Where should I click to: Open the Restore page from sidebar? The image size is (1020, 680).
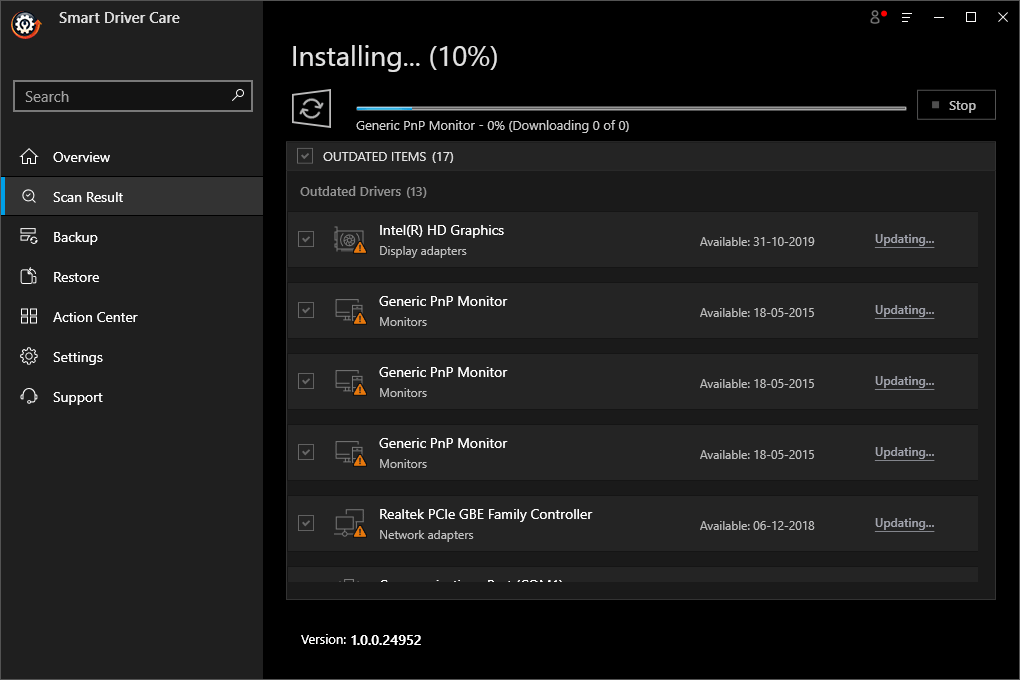tap(76, 277)
